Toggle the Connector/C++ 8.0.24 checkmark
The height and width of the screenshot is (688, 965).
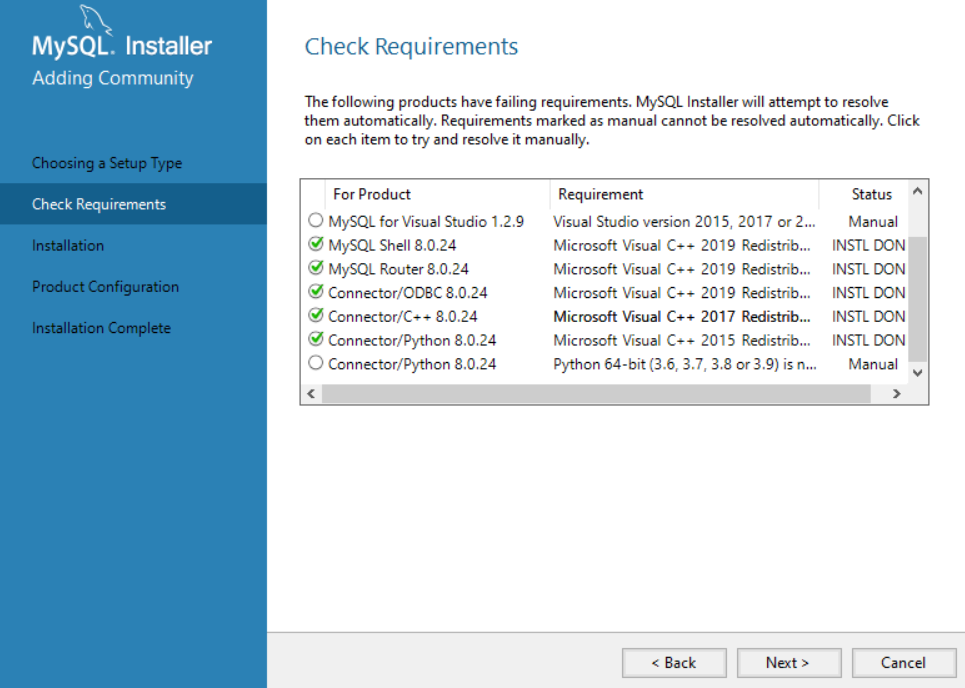coord(316,316)
